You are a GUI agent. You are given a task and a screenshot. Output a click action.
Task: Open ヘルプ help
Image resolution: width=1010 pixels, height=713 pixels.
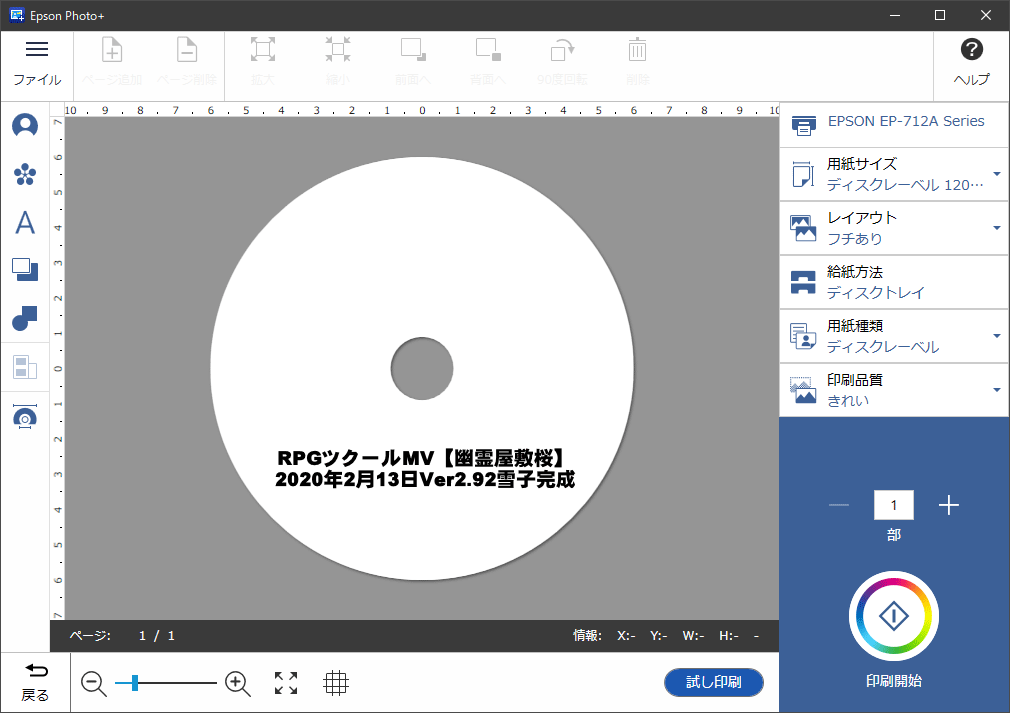(971, 64)
